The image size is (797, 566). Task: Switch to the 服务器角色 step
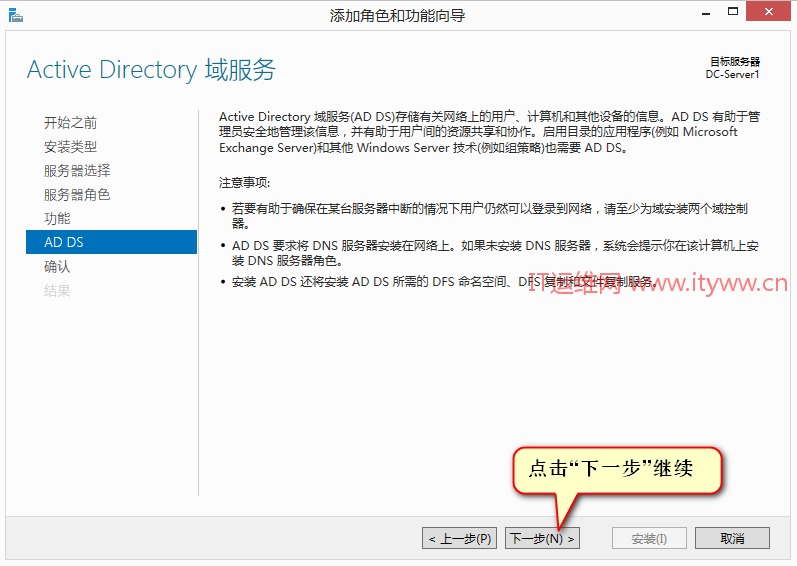click(77, 195)
